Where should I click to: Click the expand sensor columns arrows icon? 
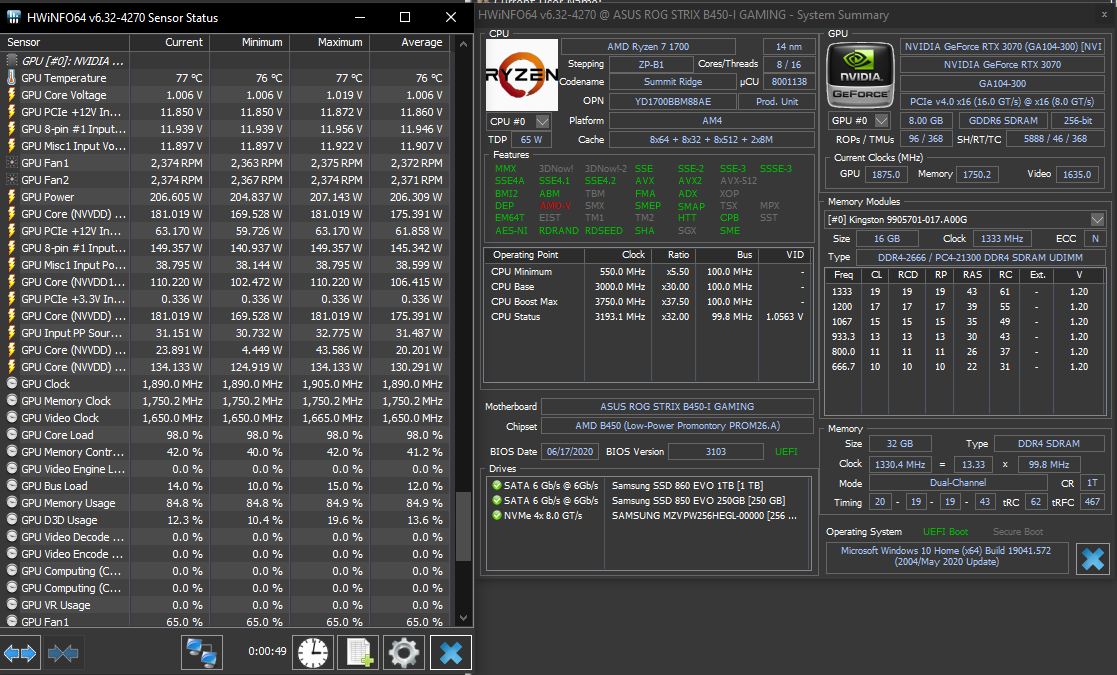pos(20,653)
